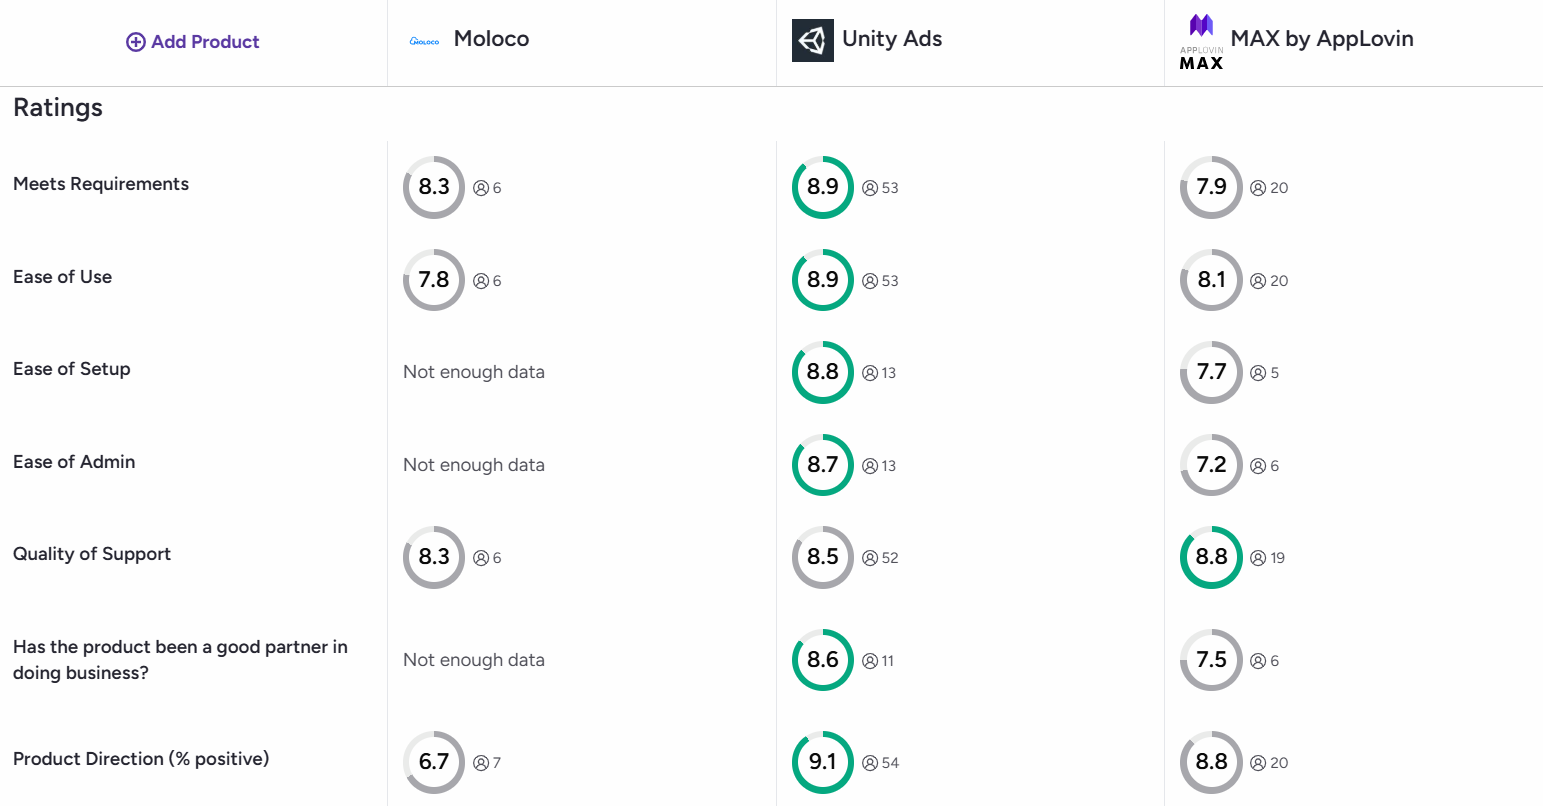Click reviewer icon next to Moloco Meets Requirements
The width and height of the screenshot is (1543, 806).
click(x=481, y=188)
